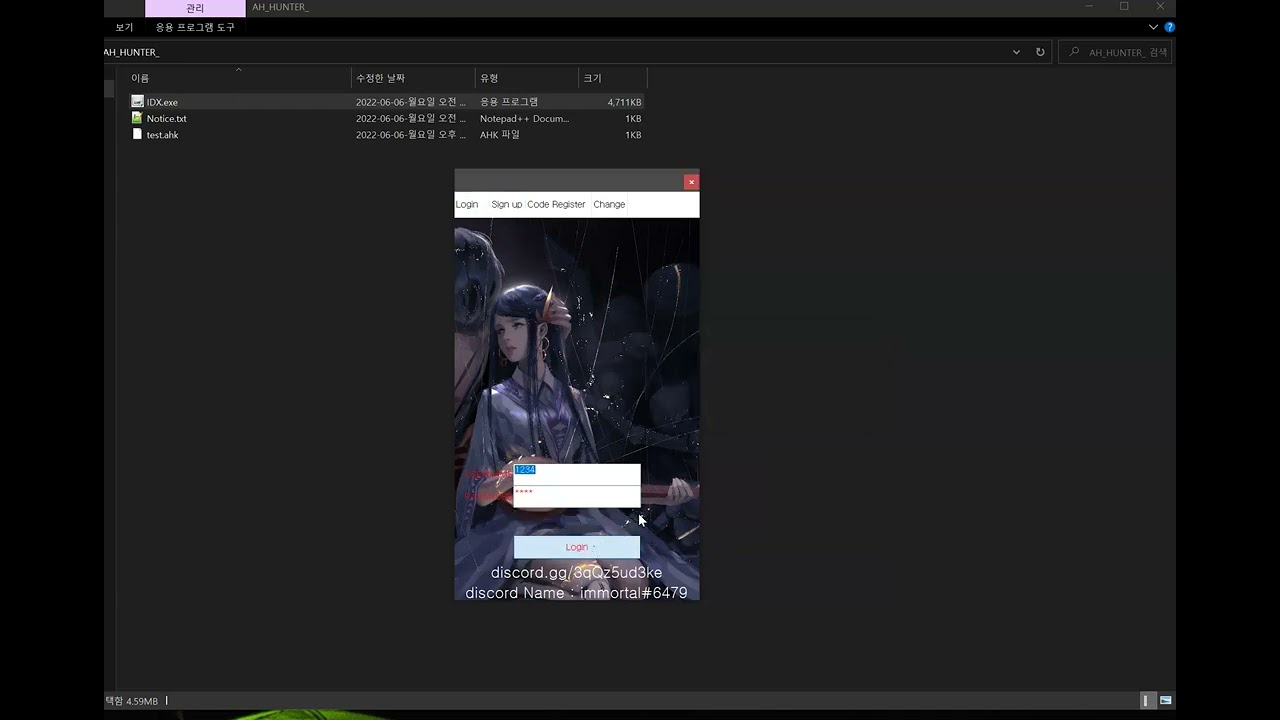Click the AH_HUNTER_ search box
The image size is (1280, 720).
pos(1116,52)
